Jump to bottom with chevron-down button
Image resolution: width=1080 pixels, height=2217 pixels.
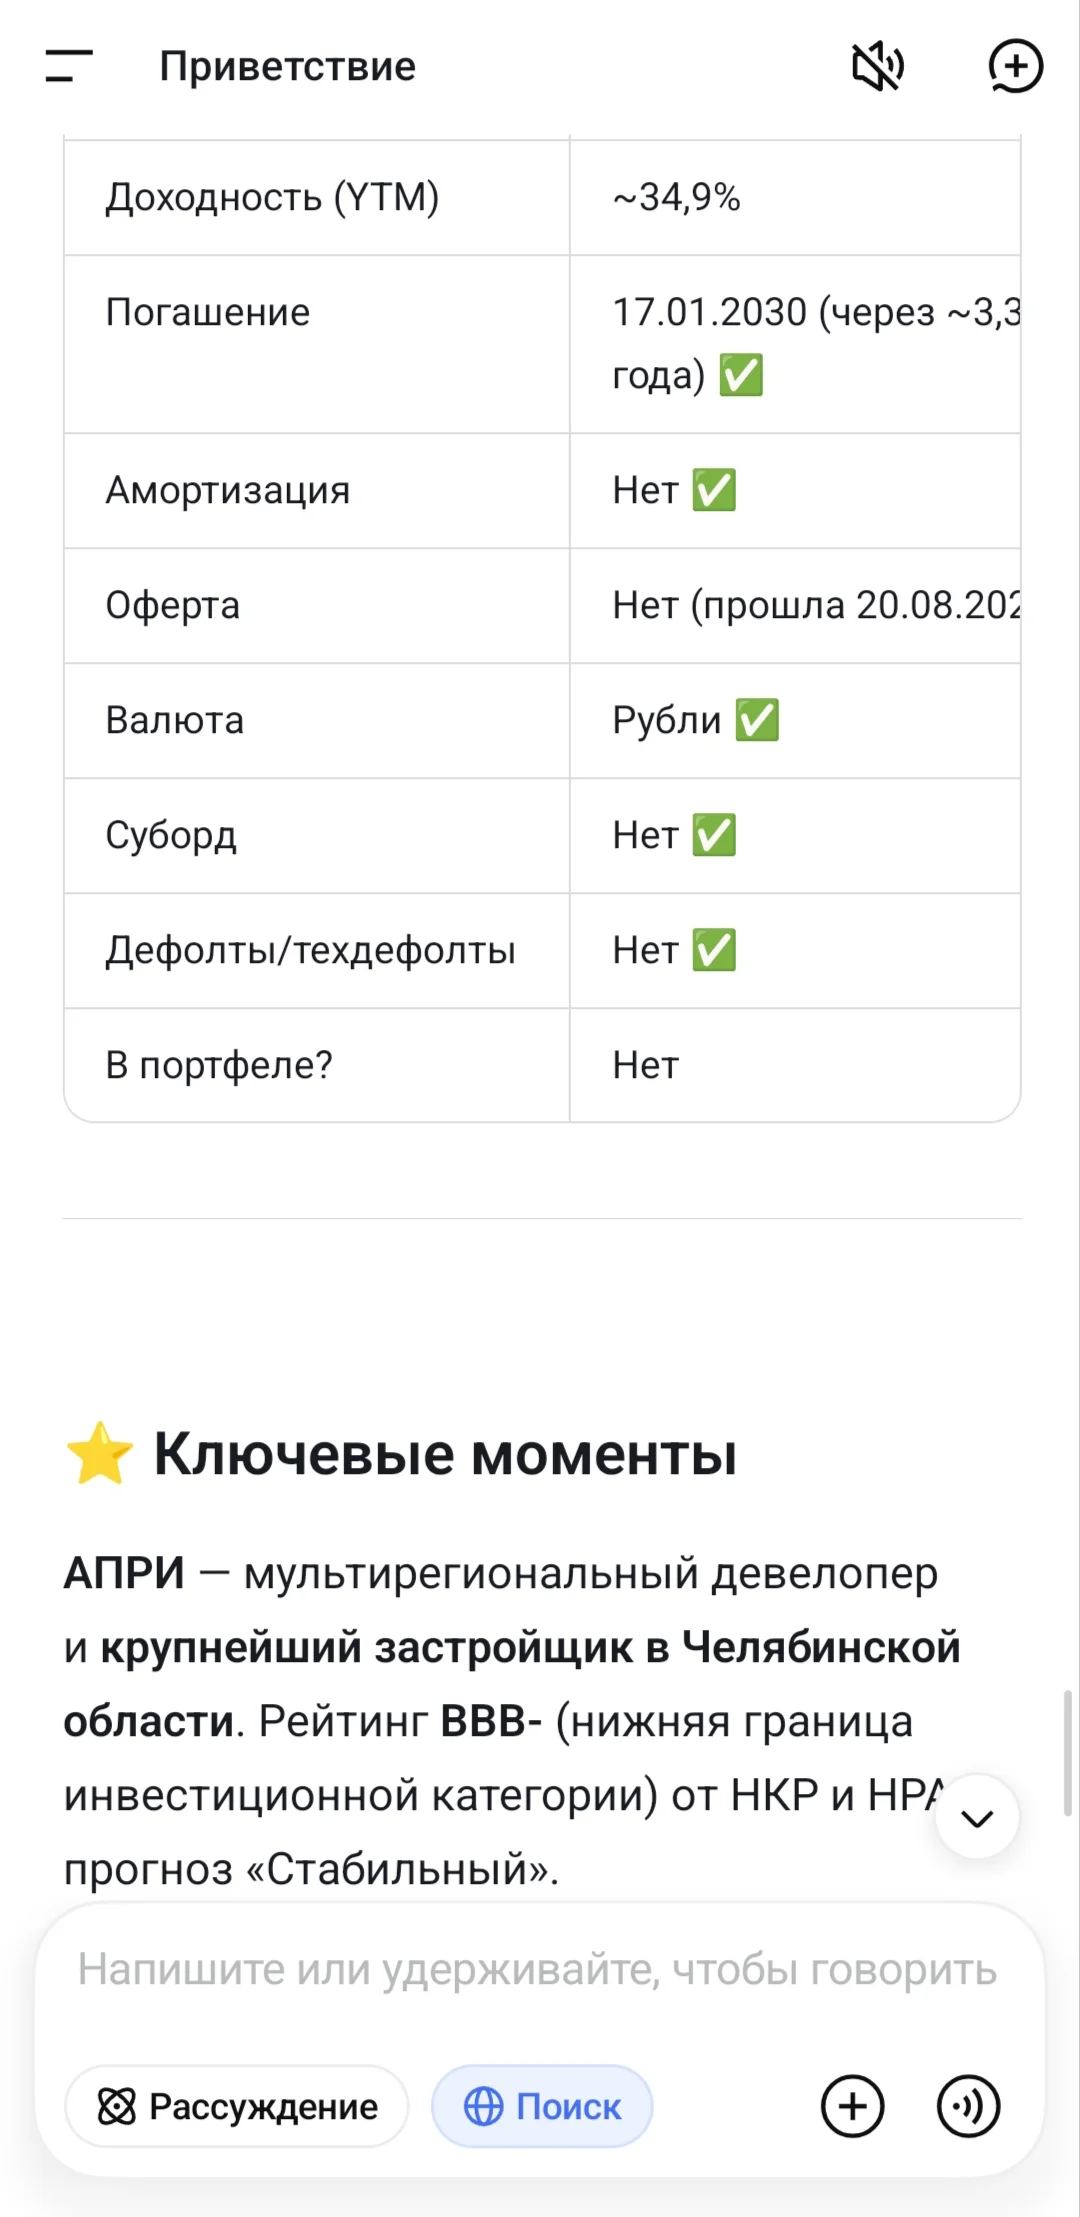tap(977, 1817)
